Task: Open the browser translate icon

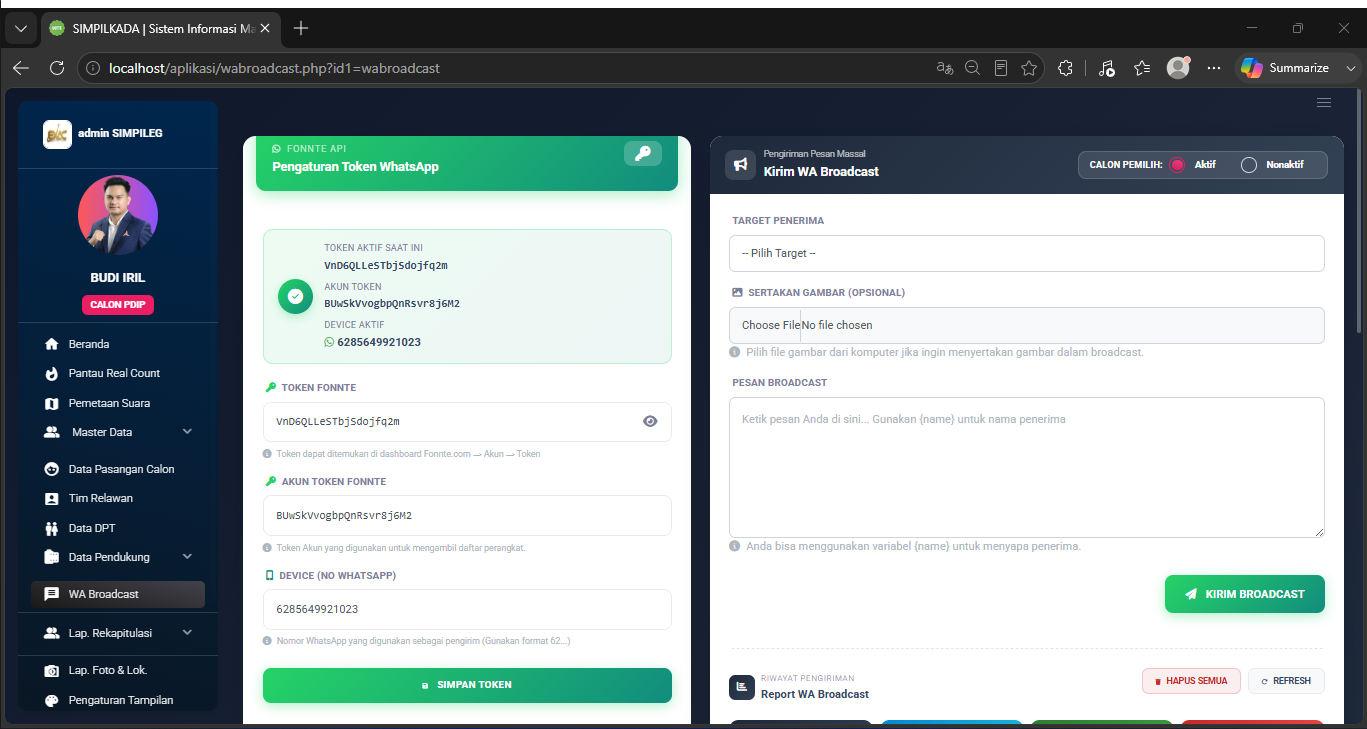Action: [944, 68]
